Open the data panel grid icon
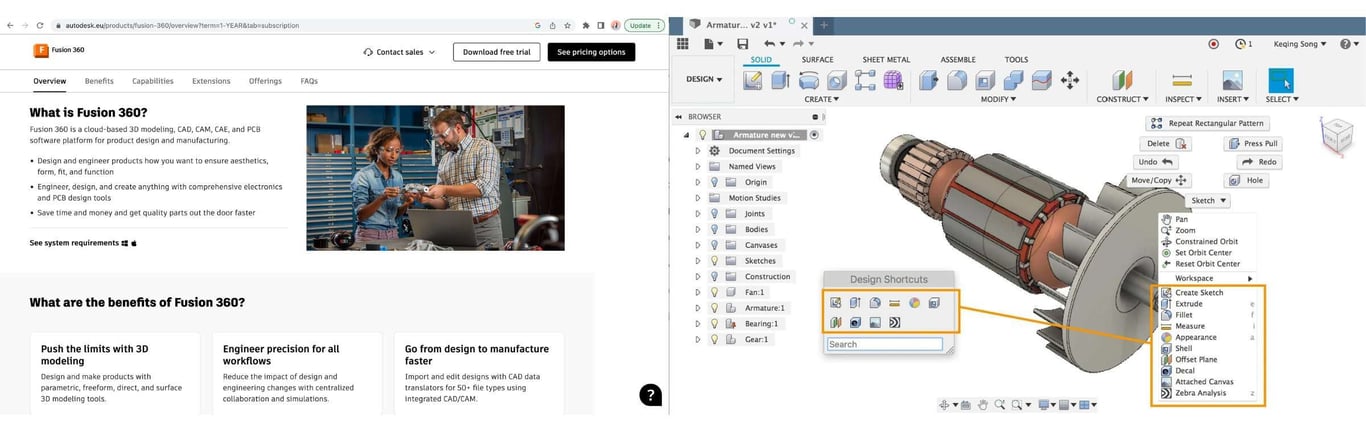Screen dimensions: 1366x432 click(x=683, y=44)
